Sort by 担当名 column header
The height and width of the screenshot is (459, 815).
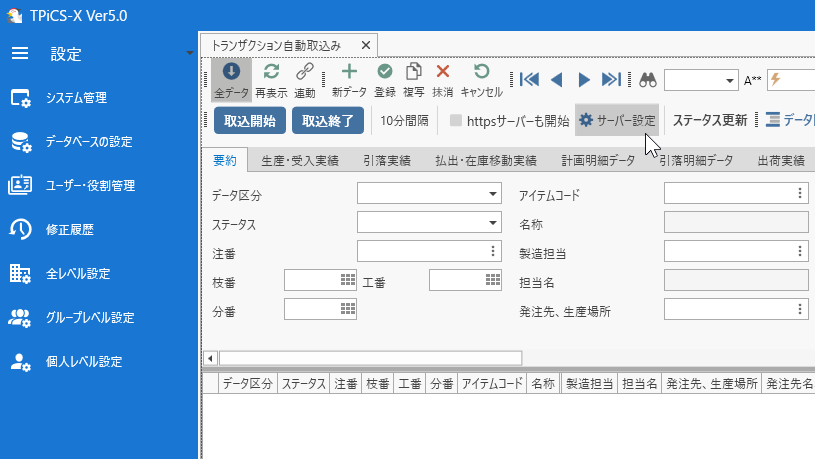tap(639, 384)
